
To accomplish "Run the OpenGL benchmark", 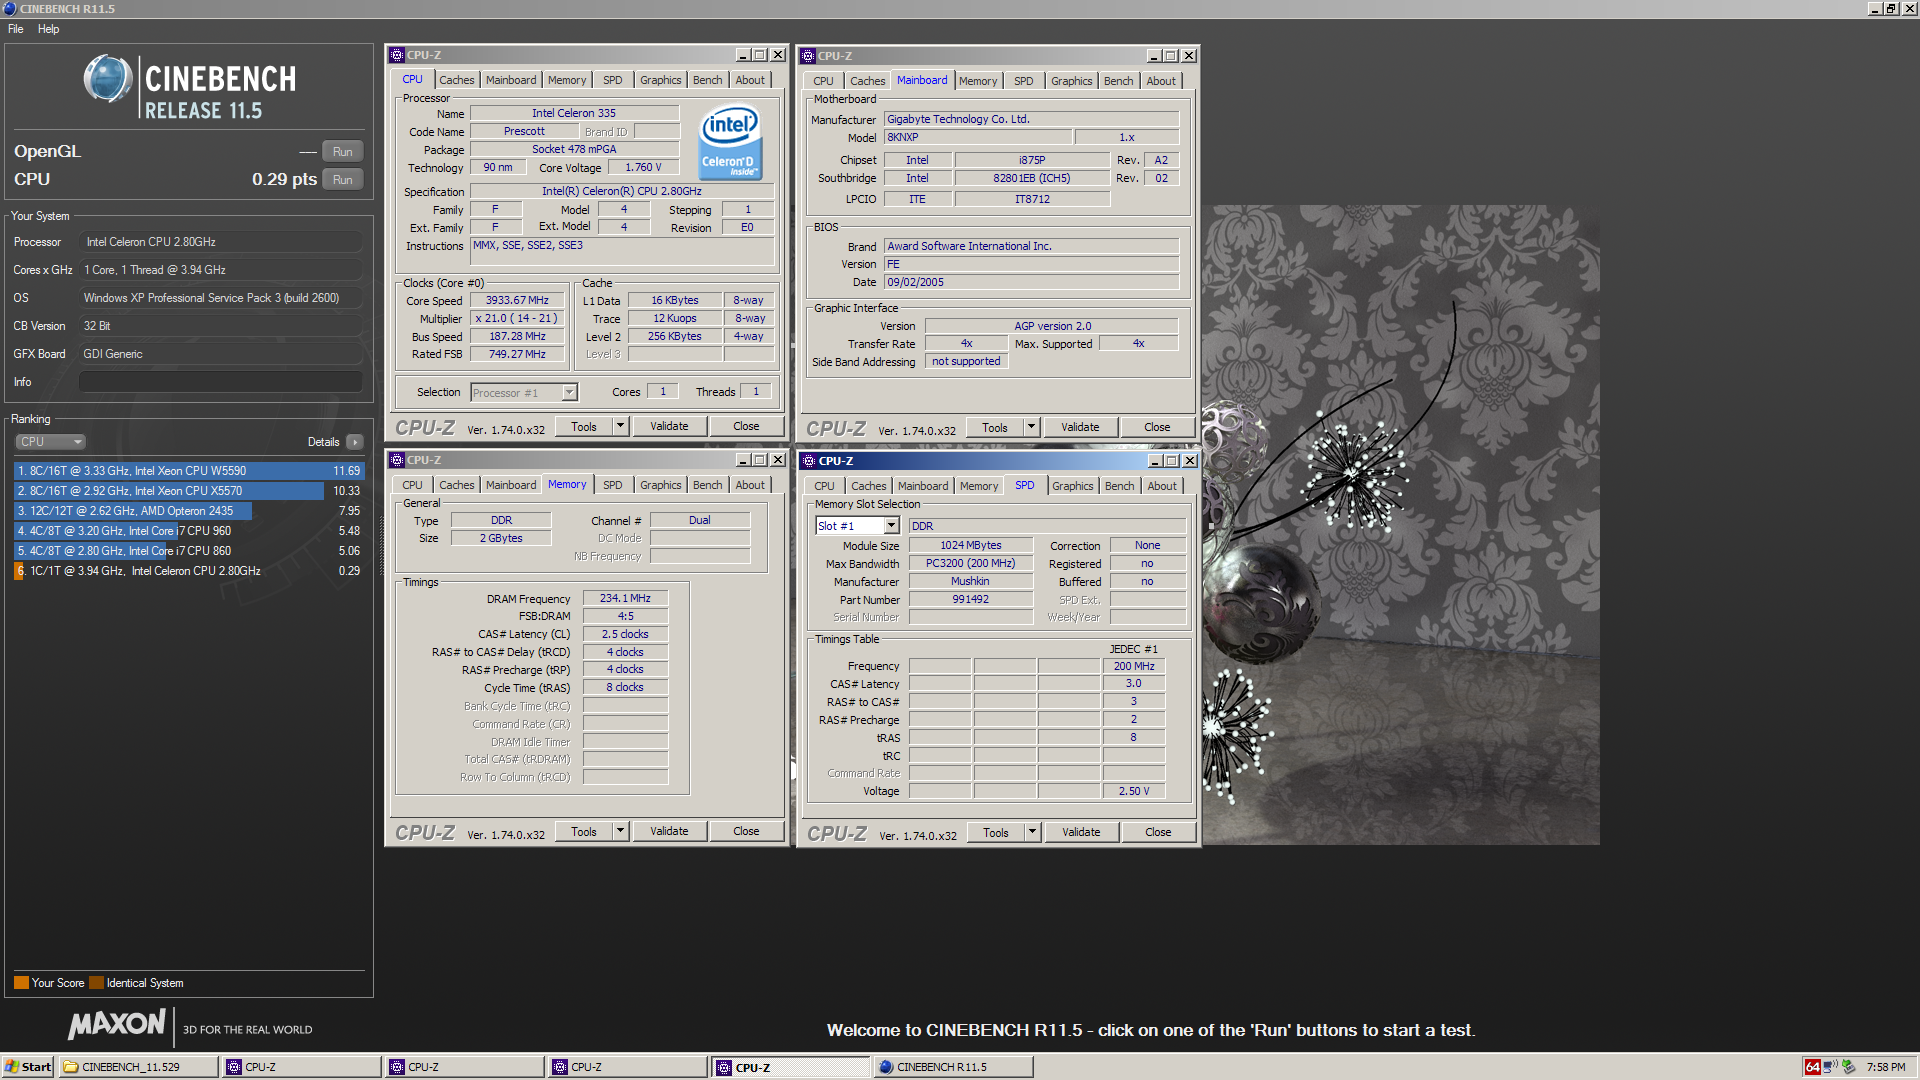I will click(343, 152).
